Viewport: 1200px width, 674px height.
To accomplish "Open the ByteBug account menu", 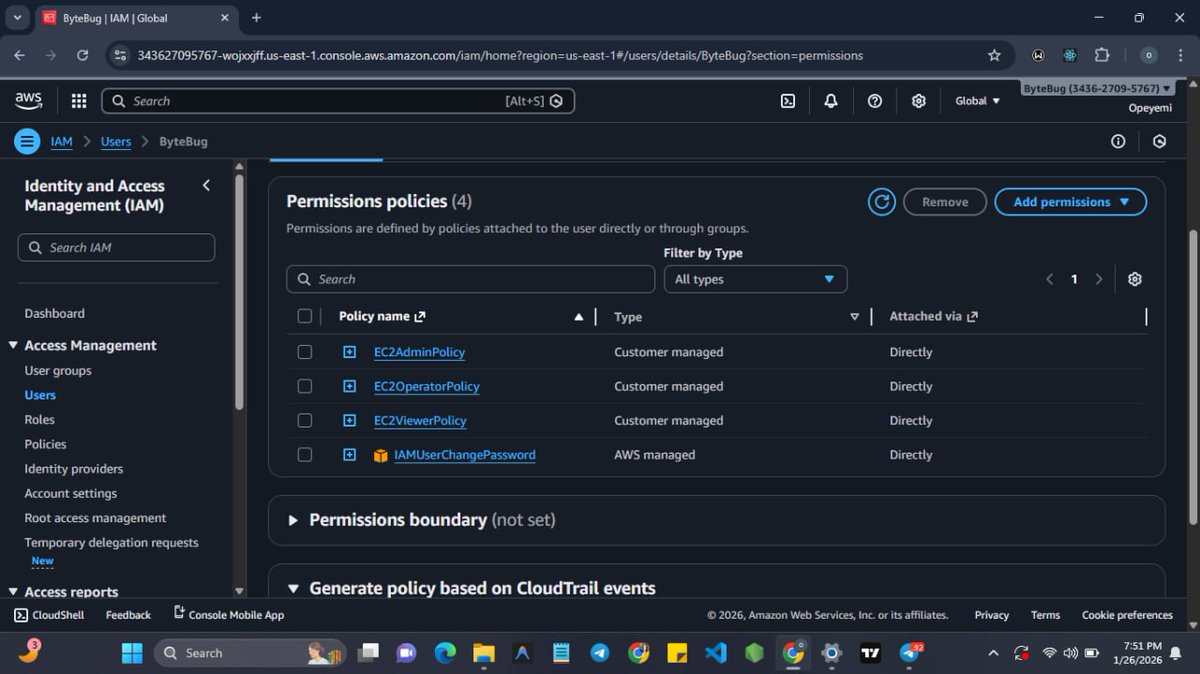I will point(1096,89).
